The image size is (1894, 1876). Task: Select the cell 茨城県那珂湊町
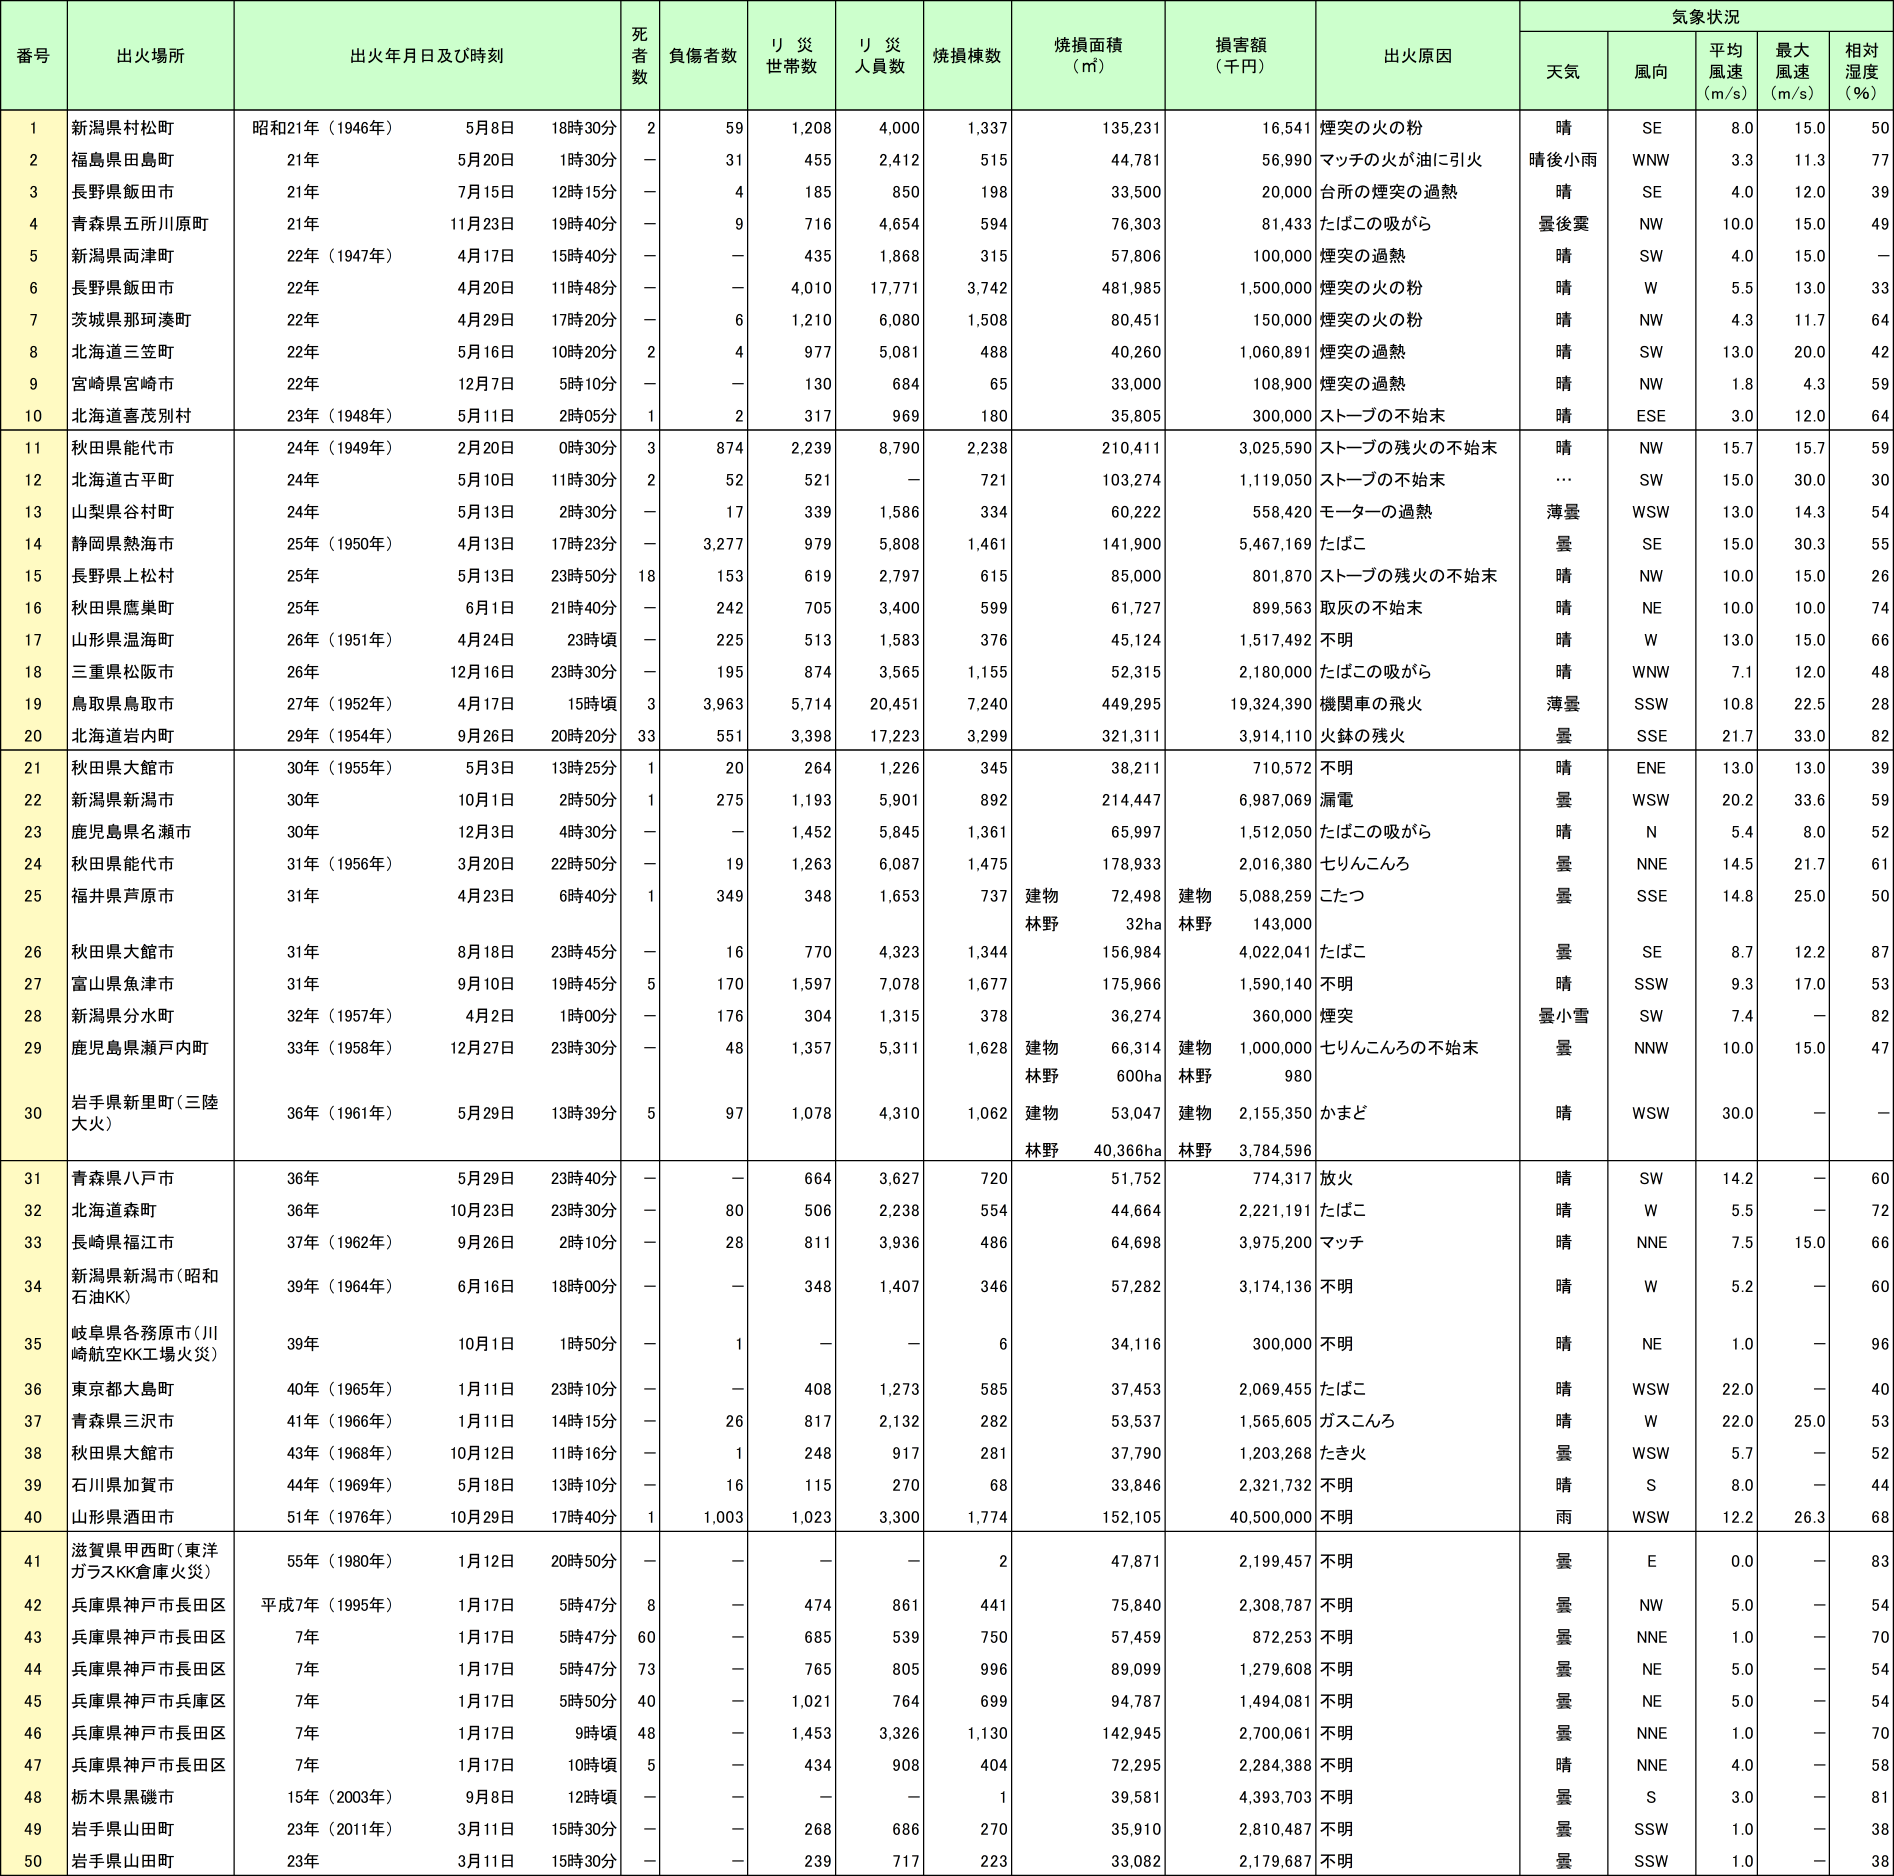pos(131,320)
